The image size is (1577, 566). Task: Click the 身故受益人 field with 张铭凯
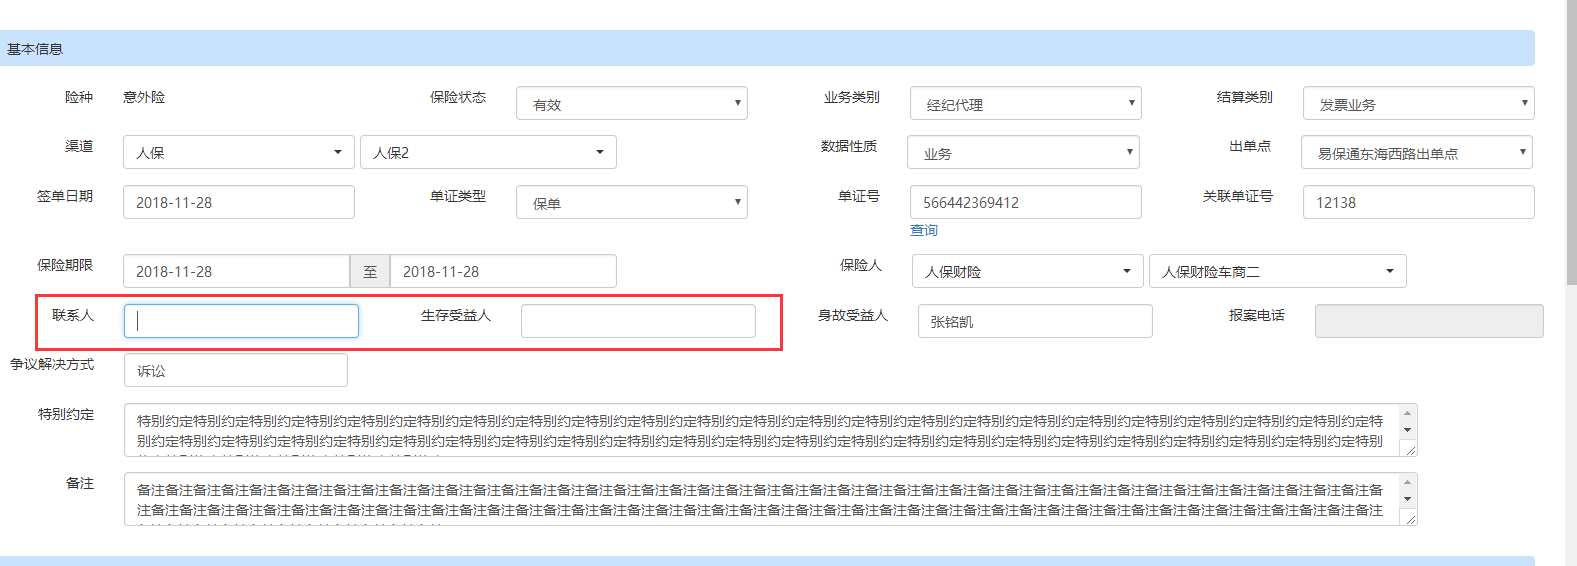click(1035, 321)
